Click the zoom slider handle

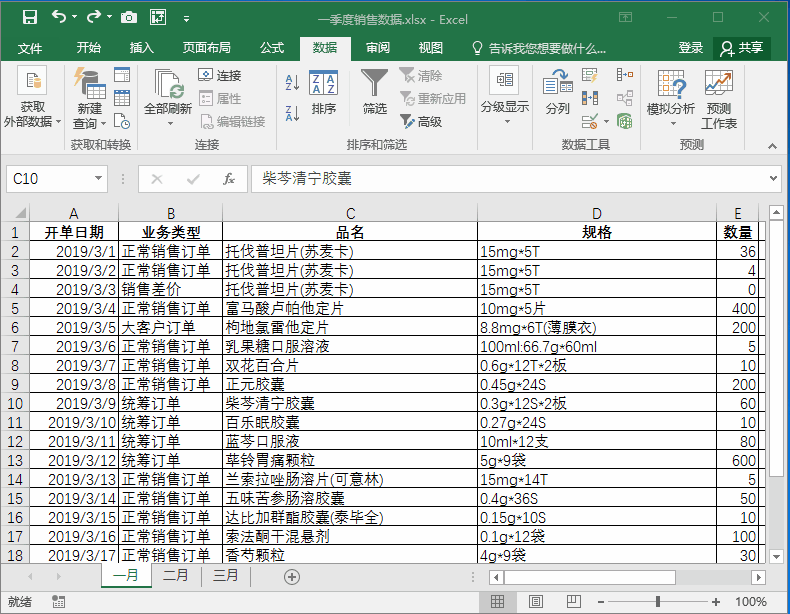pyautogui.click(x=657, y=601)
